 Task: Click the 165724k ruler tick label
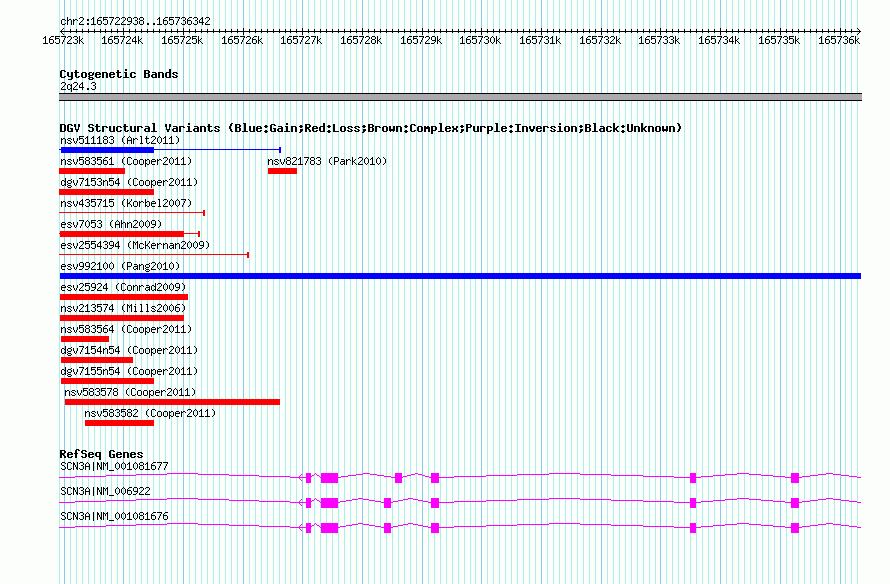[x=122, y=40]
